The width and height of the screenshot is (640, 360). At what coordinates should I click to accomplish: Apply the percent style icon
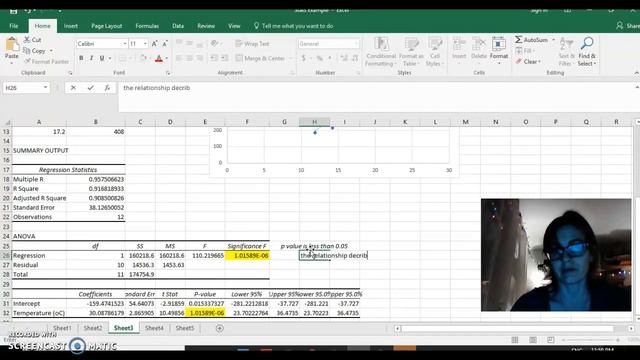(x=320, y=58)
